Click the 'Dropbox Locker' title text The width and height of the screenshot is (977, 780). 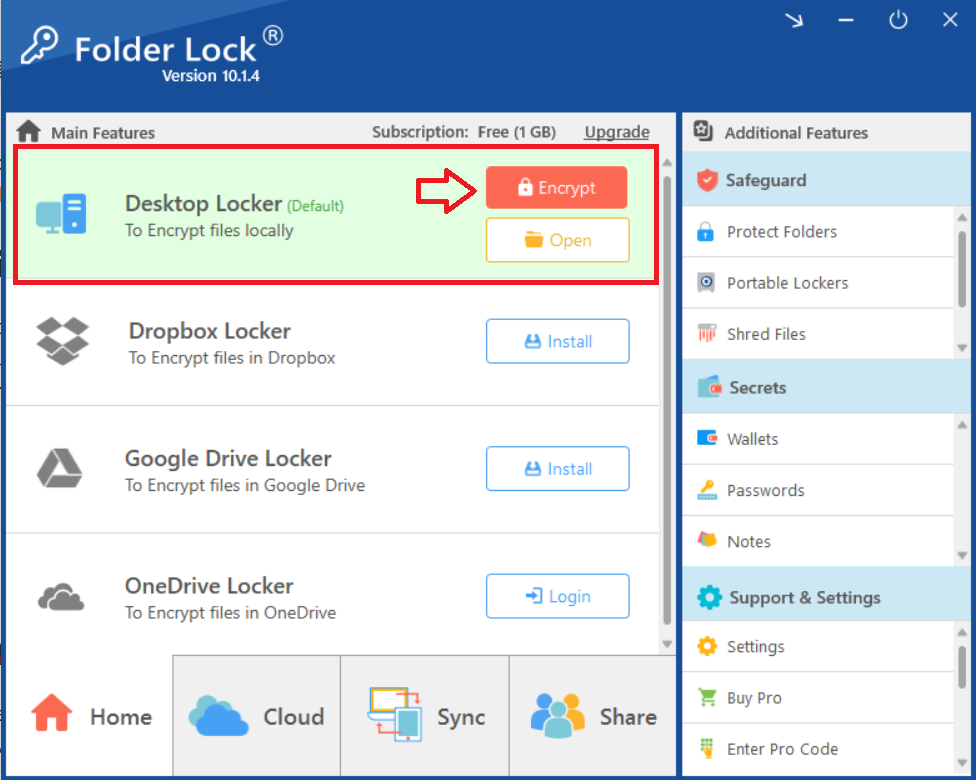tap(209, 331)
